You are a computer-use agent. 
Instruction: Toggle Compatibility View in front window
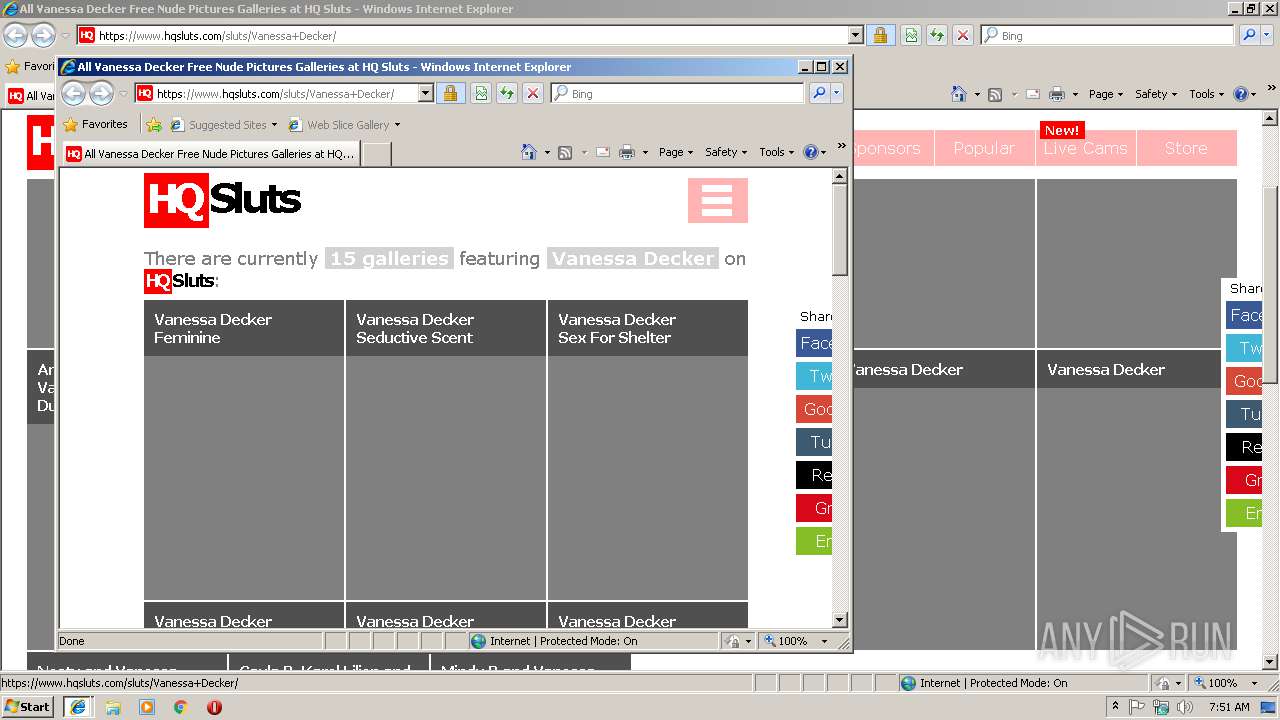pyautogui.click(x=481, y=94)
